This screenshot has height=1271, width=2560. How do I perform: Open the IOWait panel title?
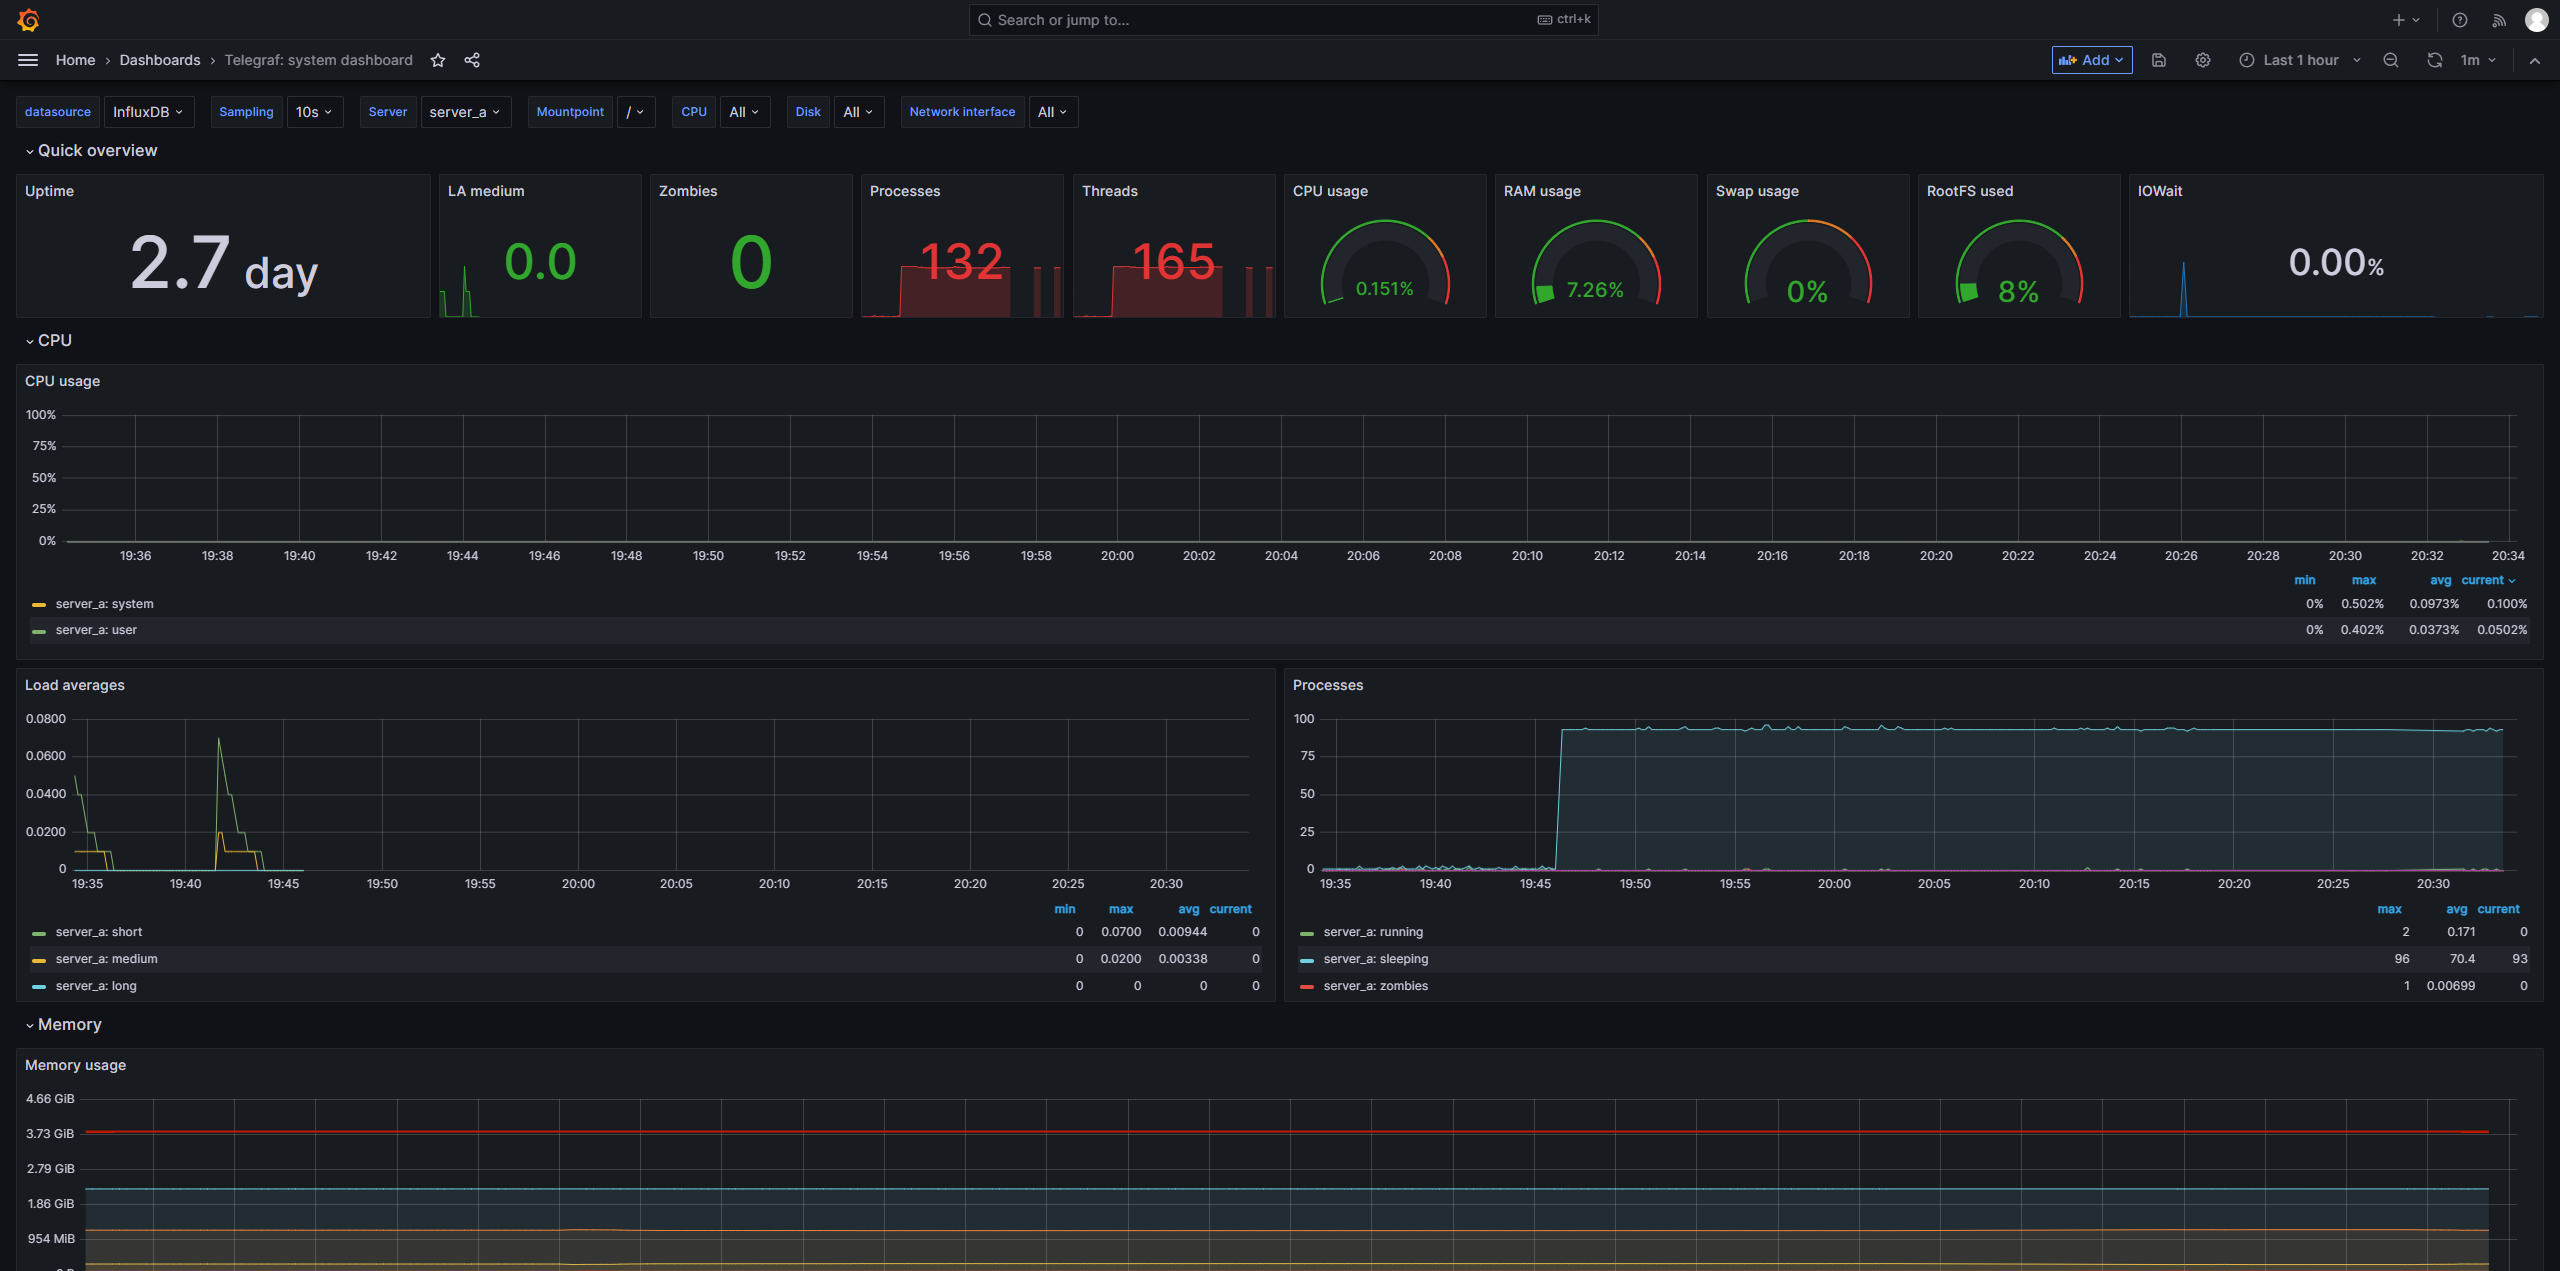(2160, 191)
